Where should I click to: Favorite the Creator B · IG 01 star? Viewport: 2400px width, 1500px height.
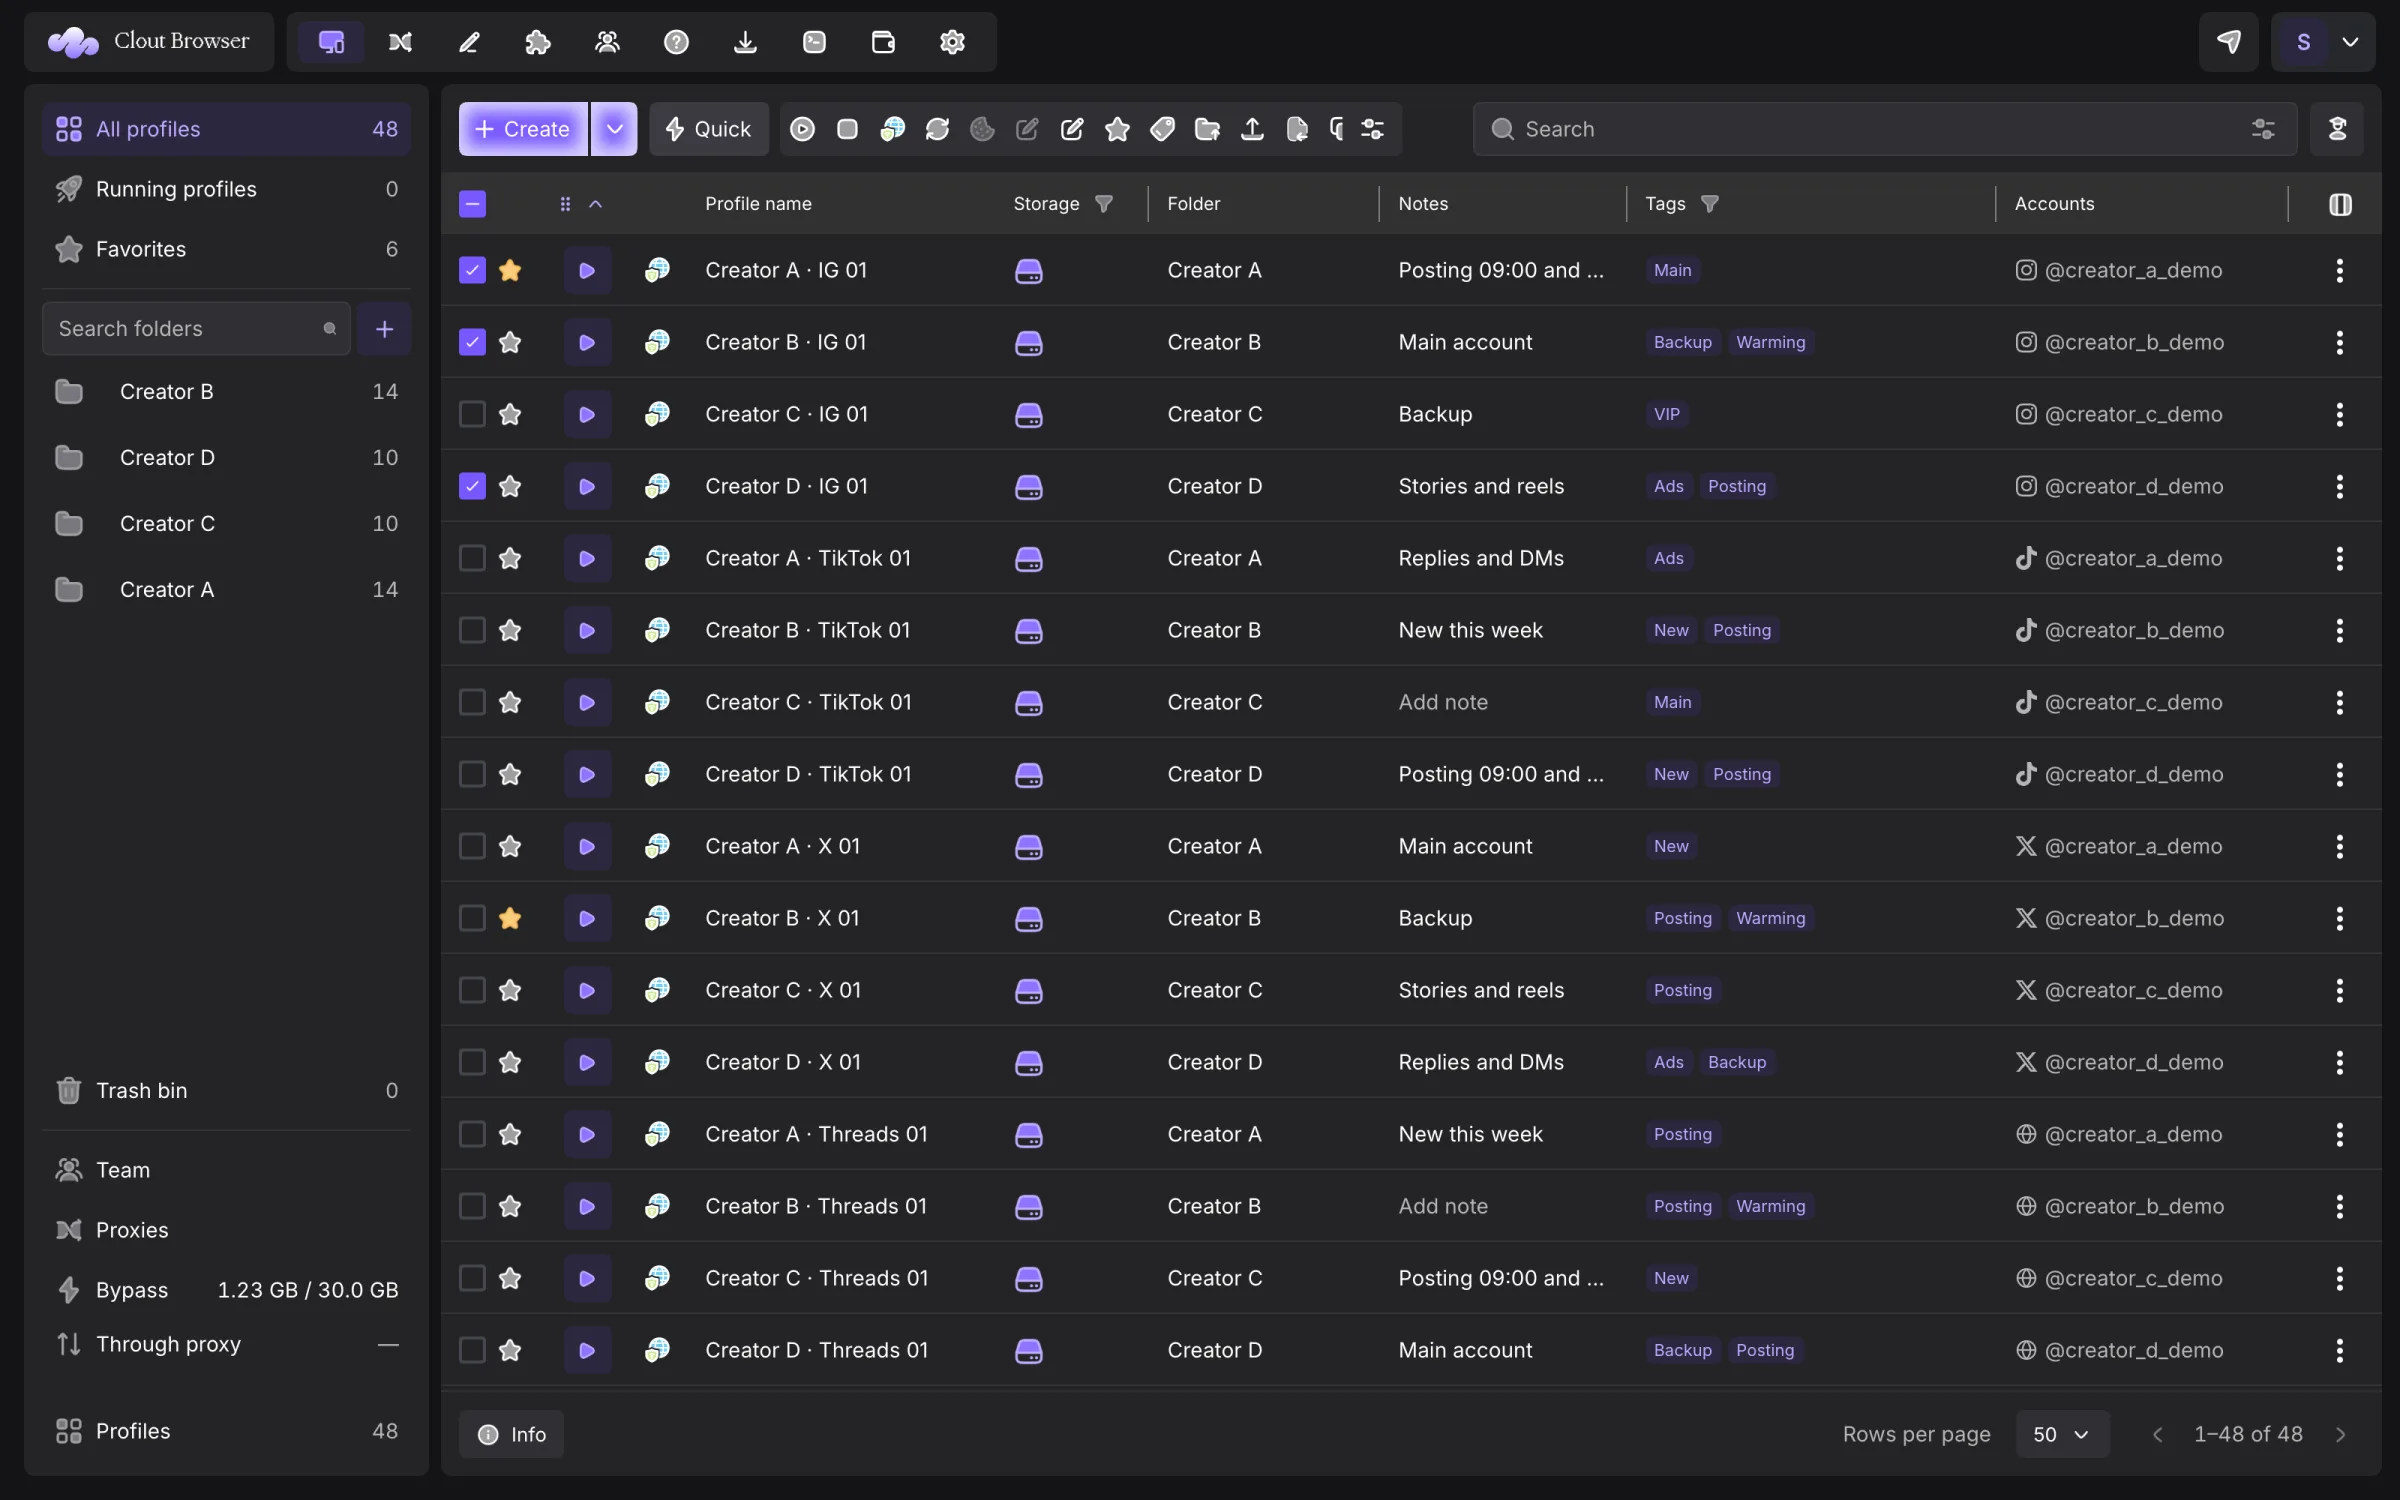(x=510, y=342)
